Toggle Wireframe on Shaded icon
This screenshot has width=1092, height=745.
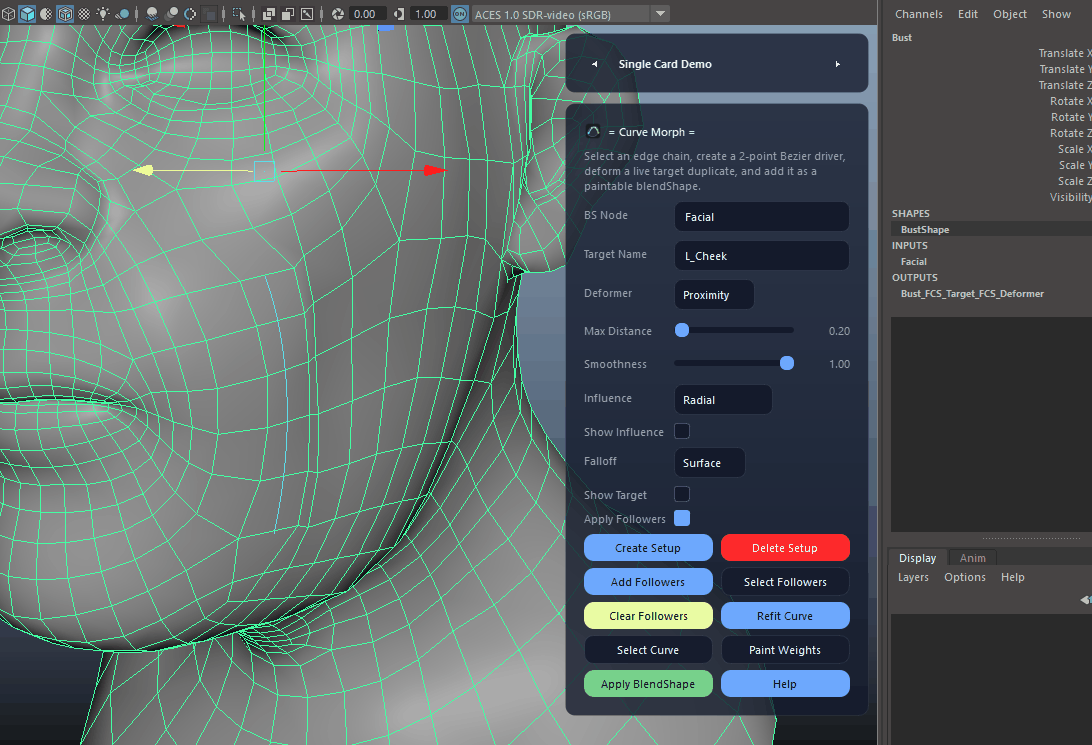[65, 14]
